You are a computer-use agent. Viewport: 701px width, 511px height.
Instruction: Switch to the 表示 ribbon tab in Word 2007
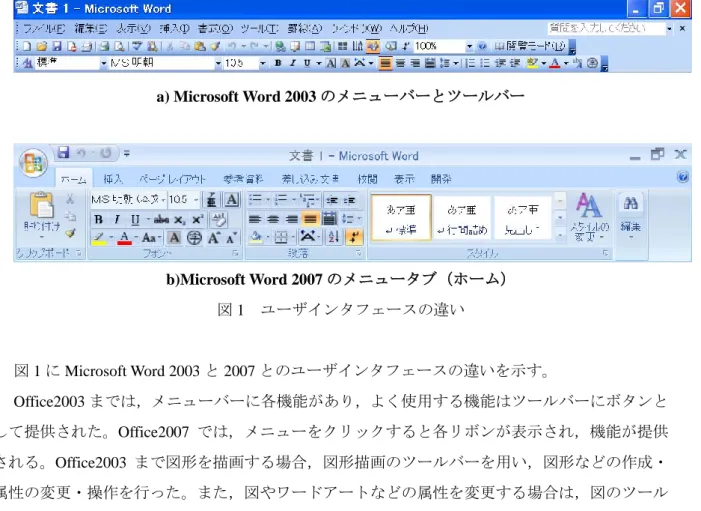404,180
